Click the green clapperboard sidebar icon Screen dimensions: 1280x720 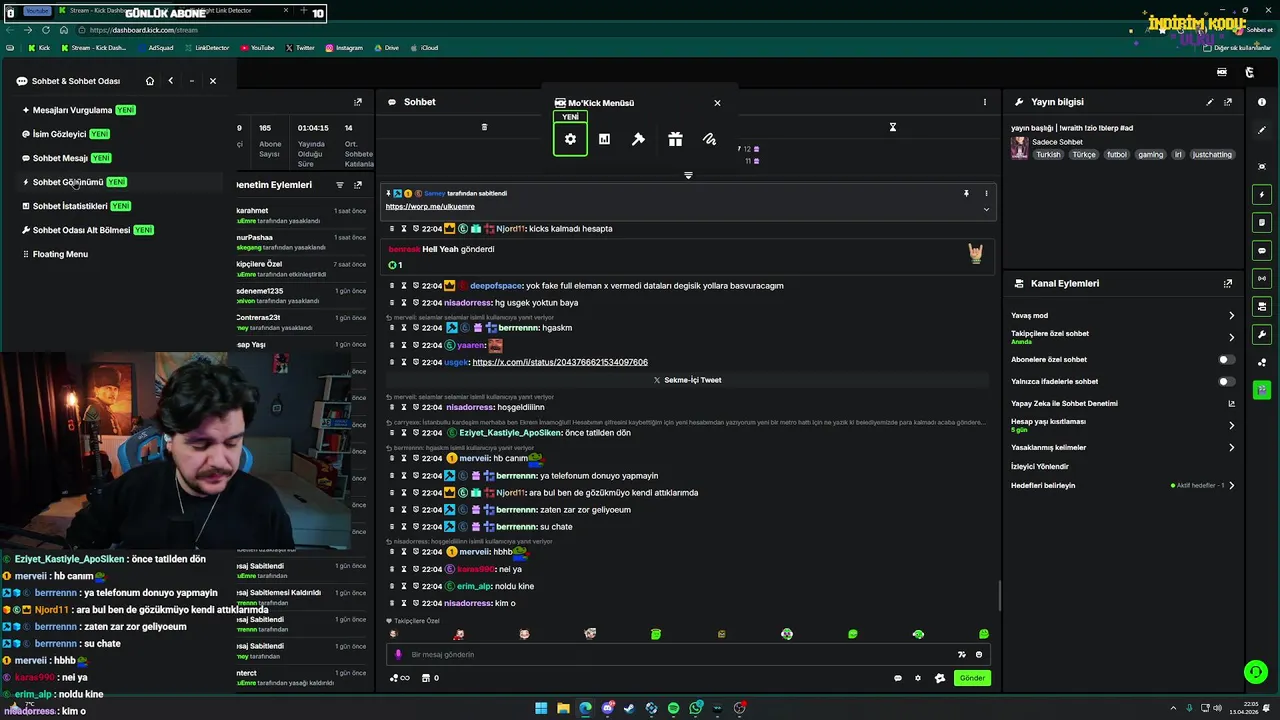click(1262, 390)
